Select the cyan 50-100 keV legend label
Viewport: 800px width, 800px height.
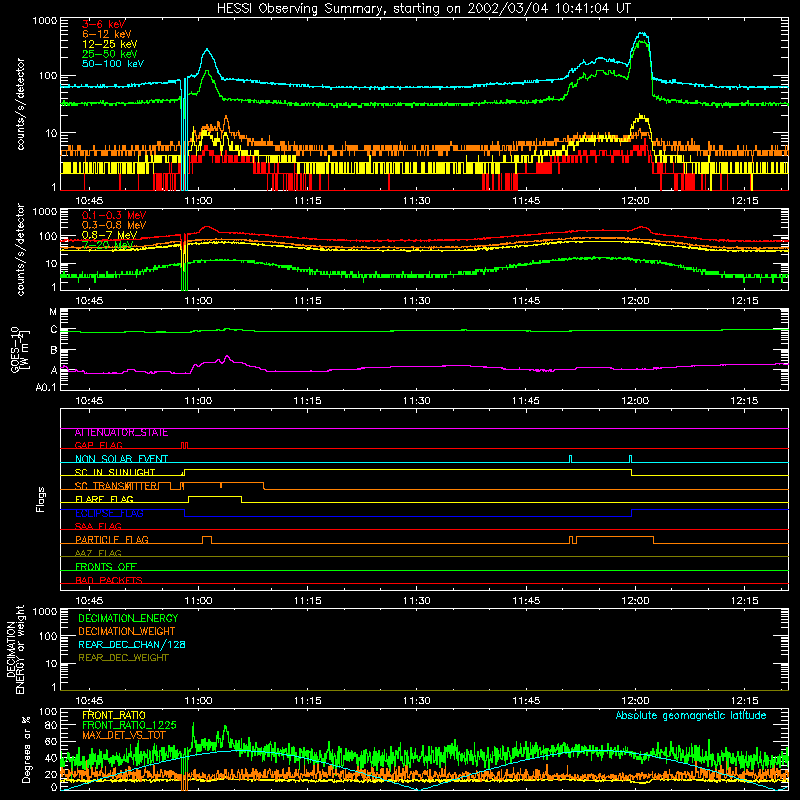[x=113, y=64]
